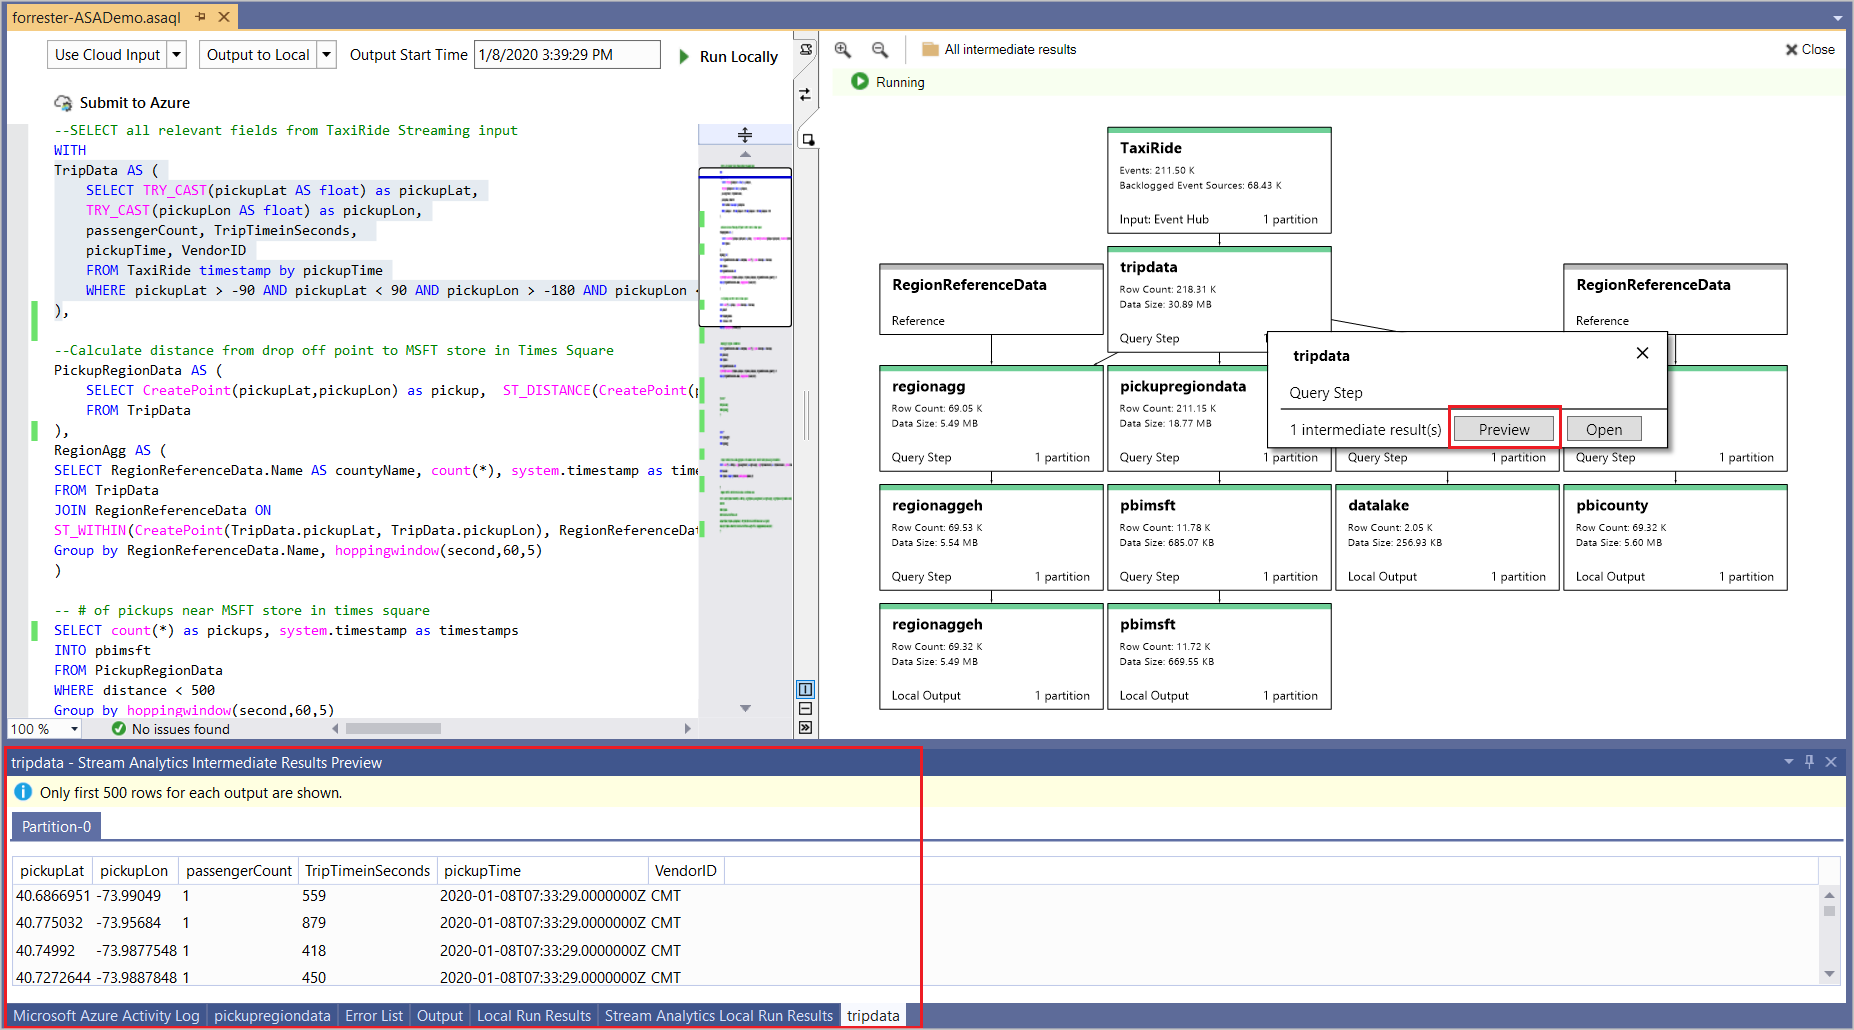This screenshot has height=1030, width=1854.
Task: Select the datalake local output node
Action: pyautogui.click(x=1447, y=537)
